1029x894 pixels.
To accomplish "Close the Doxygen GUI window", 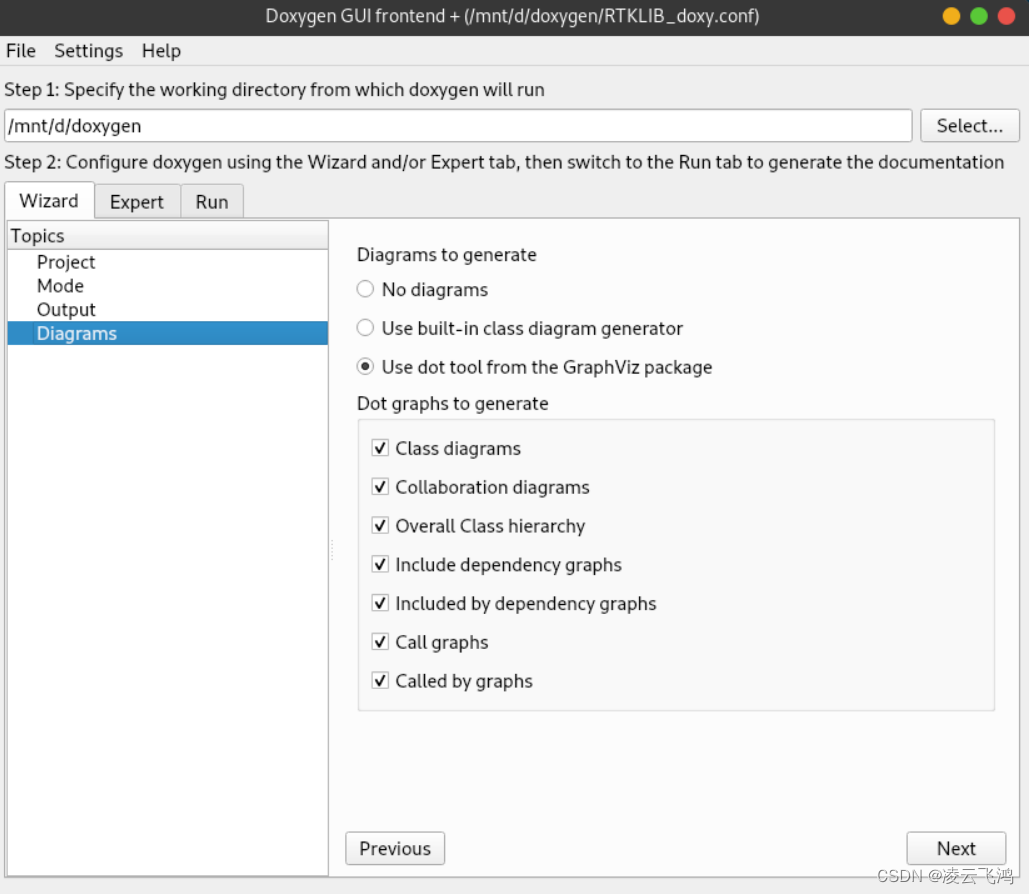I will coord(1006,16).
